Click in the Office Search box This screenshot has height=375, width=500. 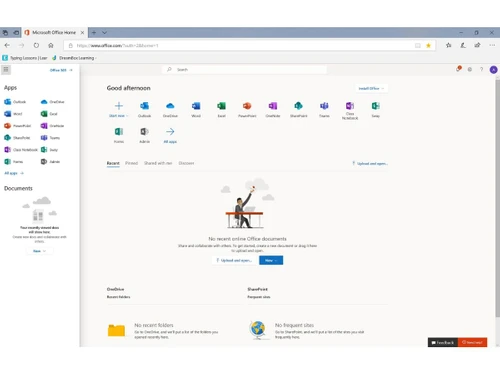click(x=245, y=70)
